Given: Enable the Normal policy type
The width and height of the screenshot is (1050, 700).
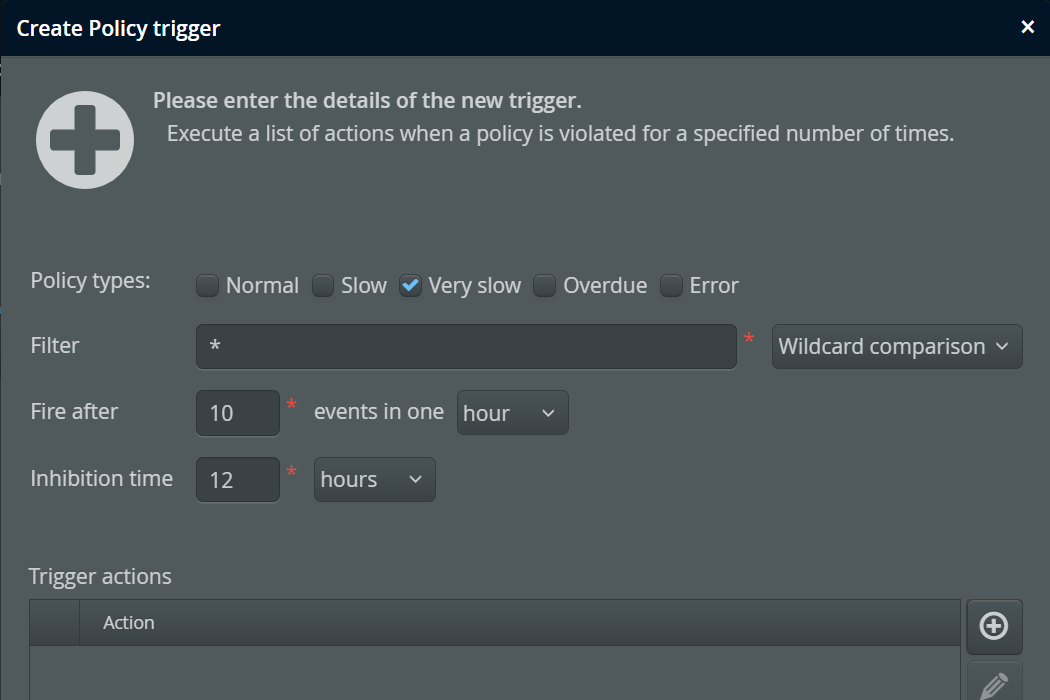Looking at the screenshot, I should [x=208, y=286].
